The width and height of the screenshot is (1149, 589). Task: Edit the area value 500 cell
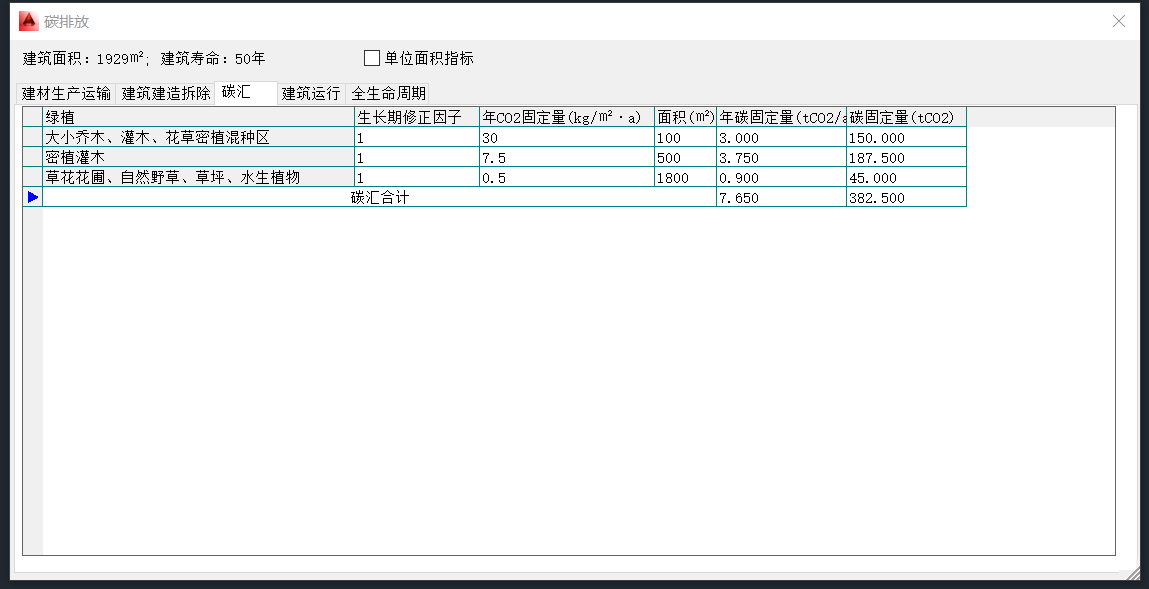tap(685, 158)
